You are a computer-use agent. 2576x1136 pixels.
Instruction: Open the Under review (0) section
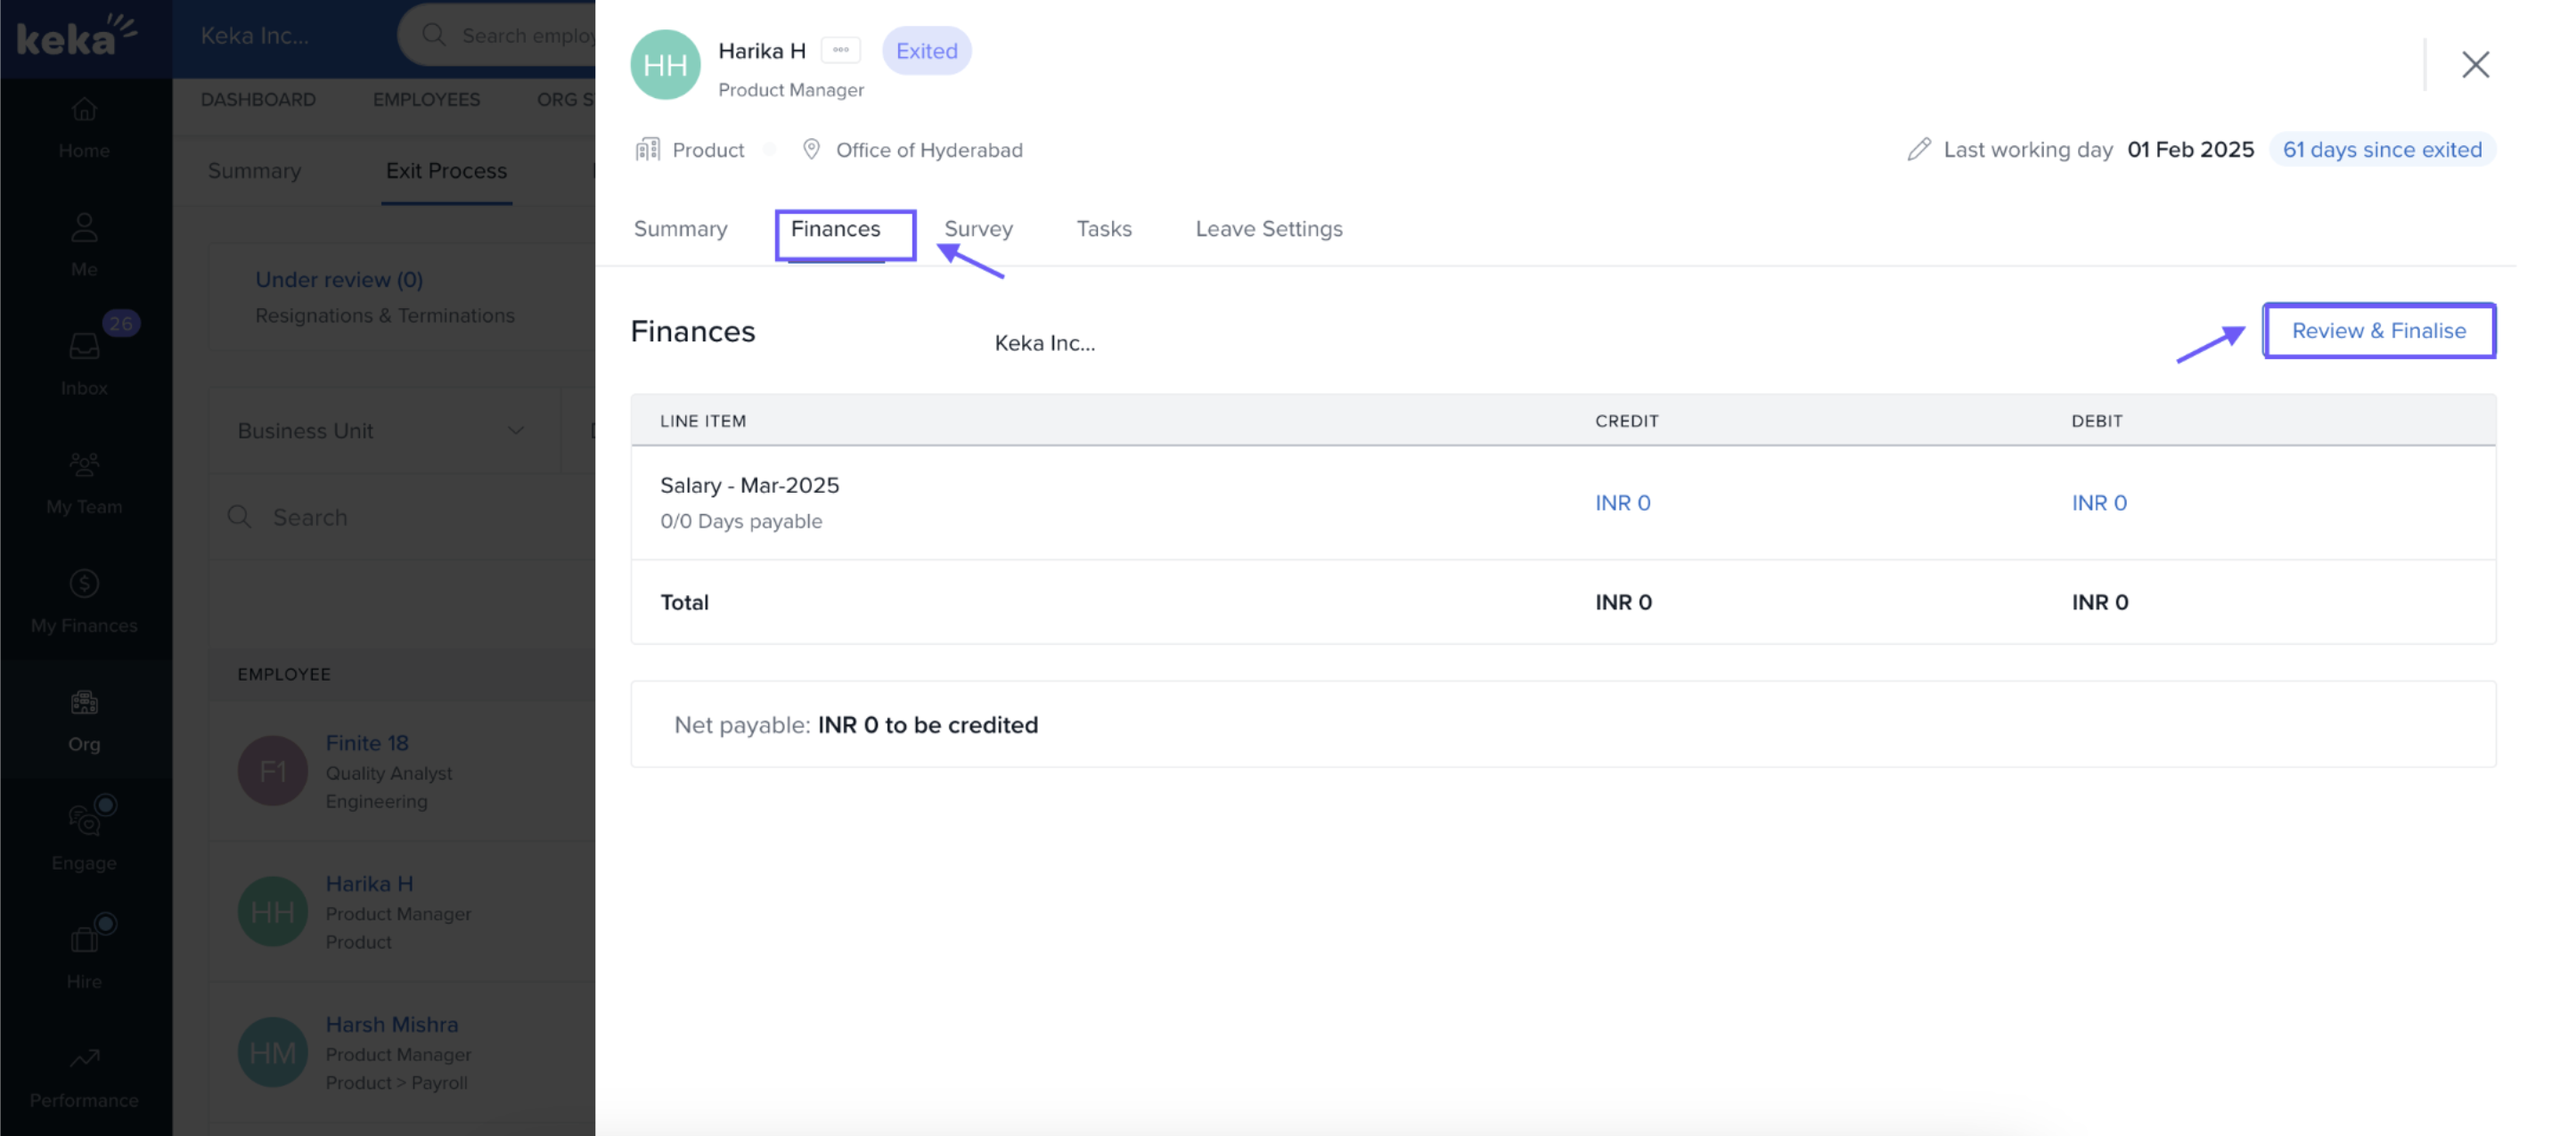(339, 280)
